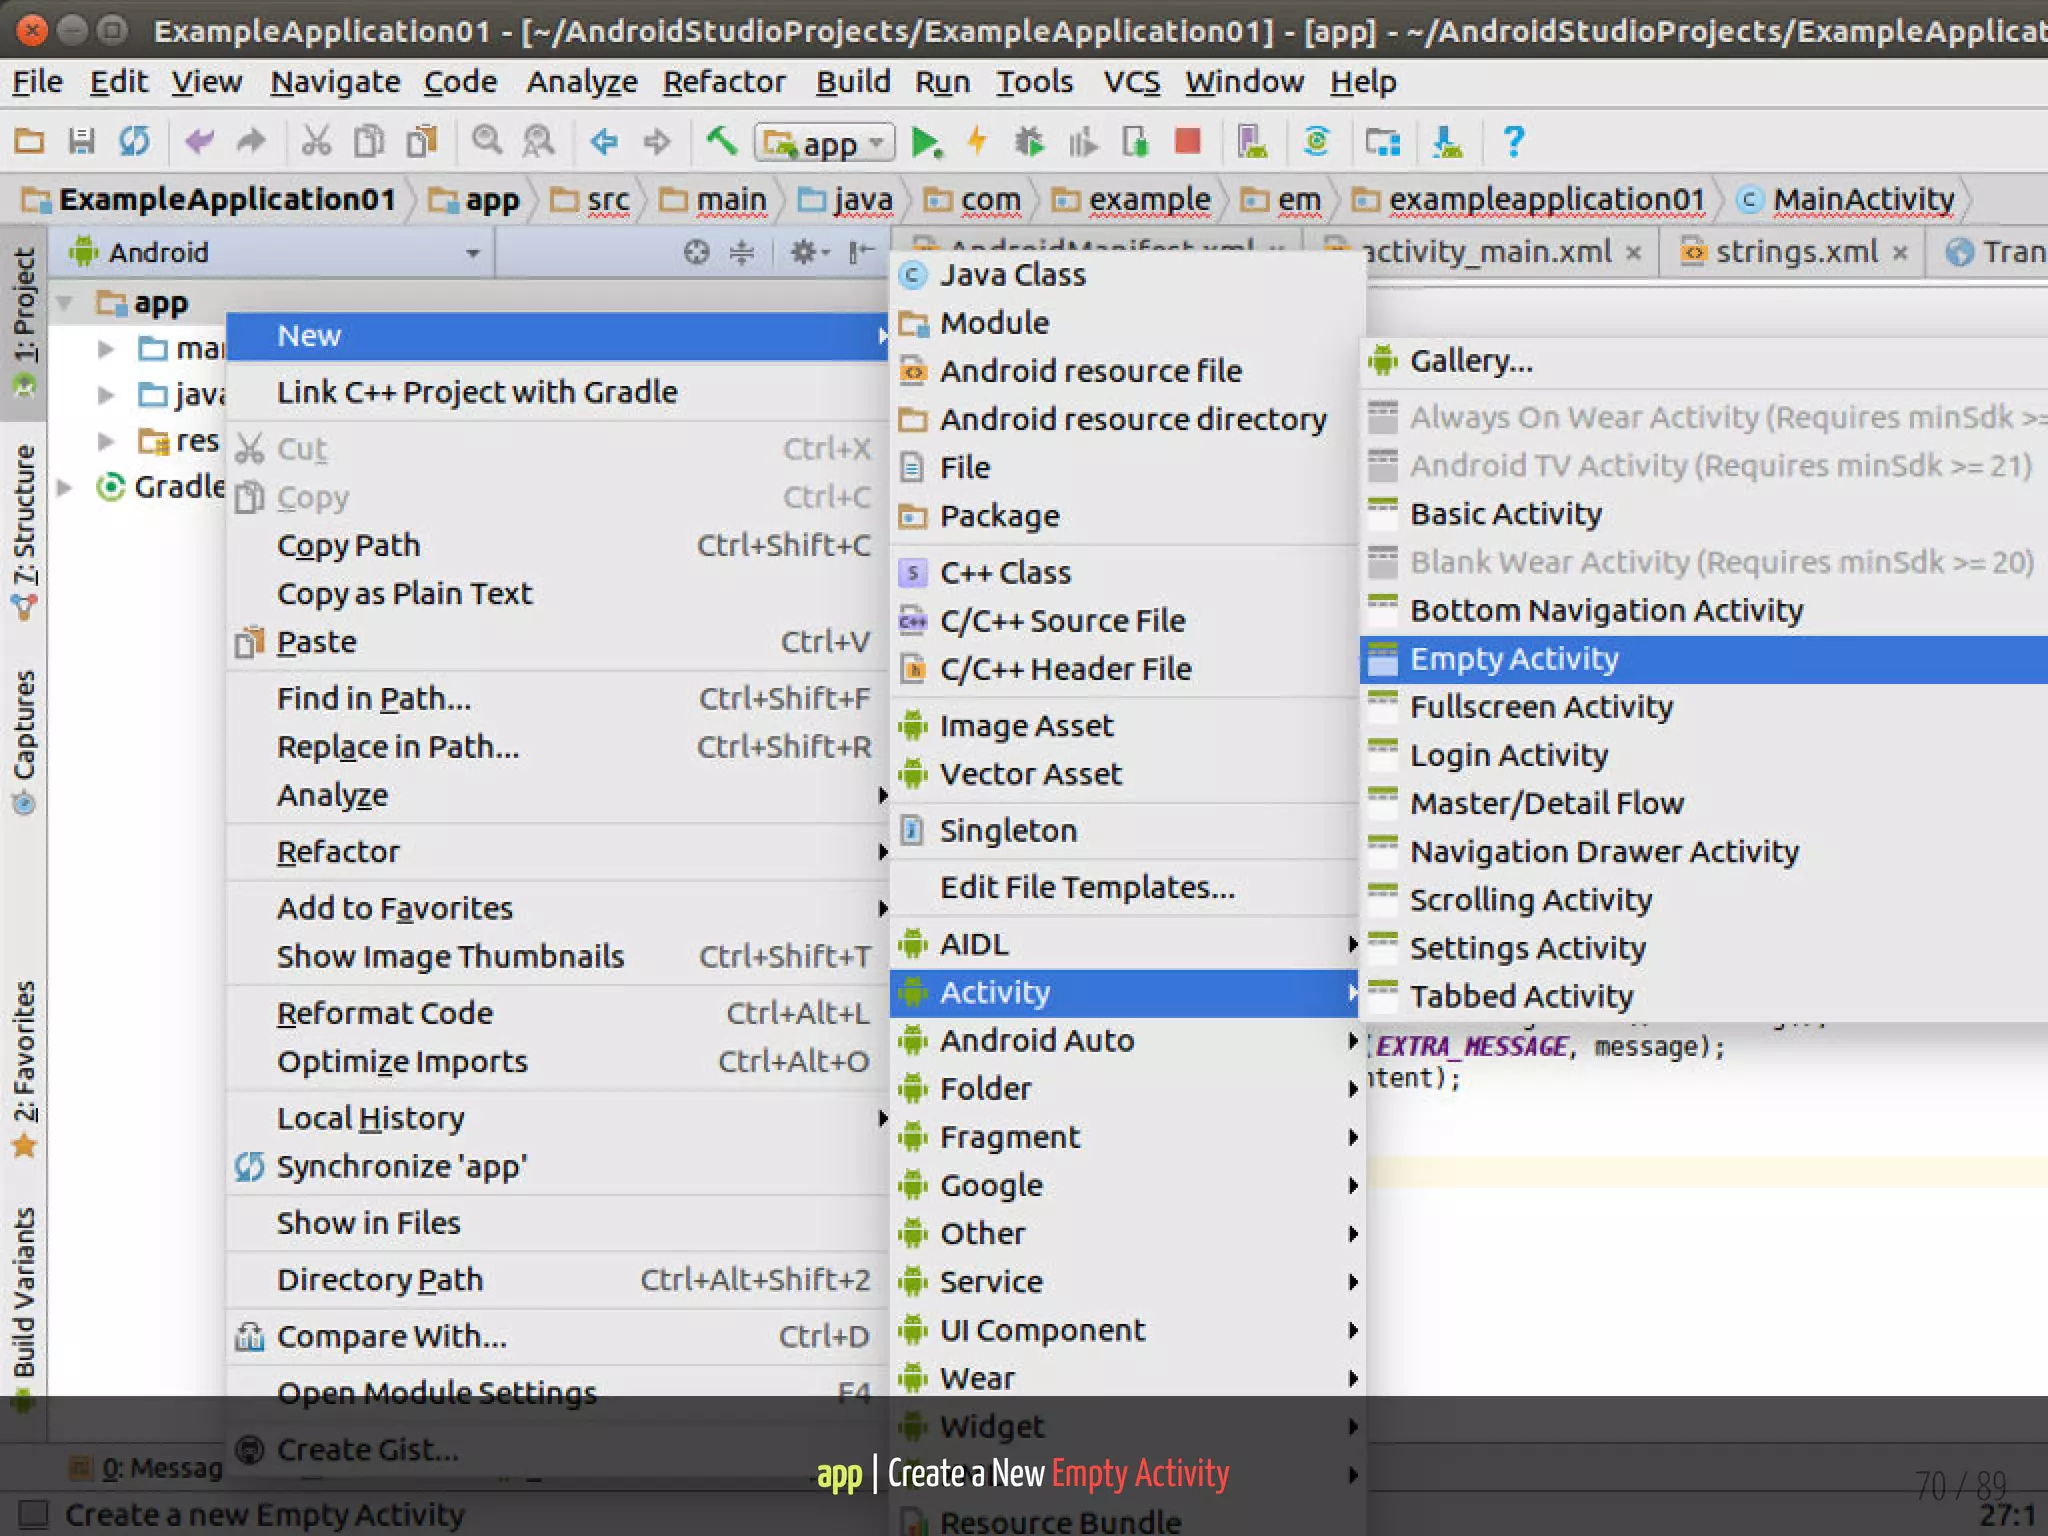
Task: Toggle the 2: Favorites tool window
Action: tap(23, 1068)
